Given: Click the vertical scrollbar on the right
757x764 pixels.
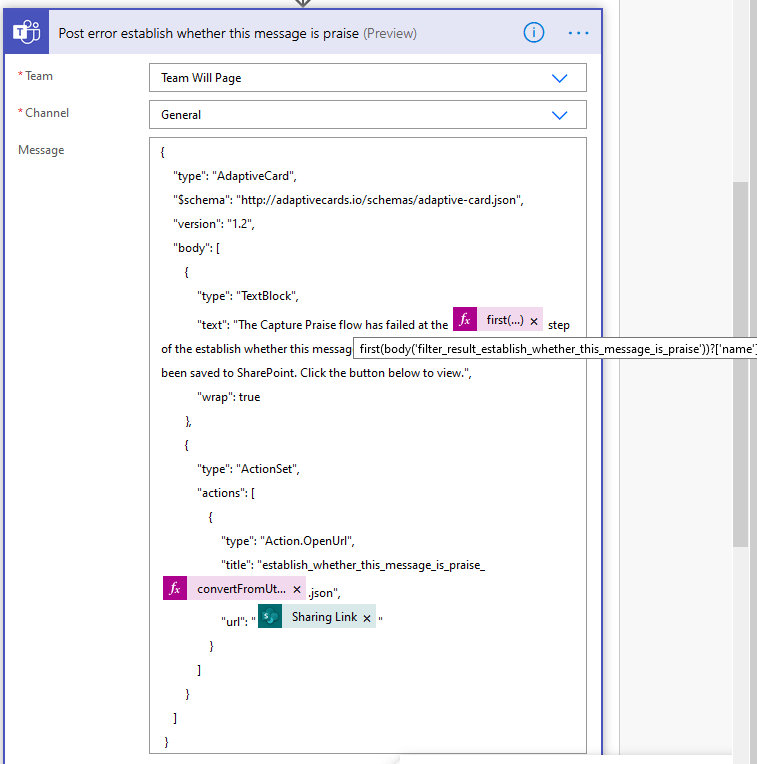Looking at the screenshot, I should (x=740, y=360).
